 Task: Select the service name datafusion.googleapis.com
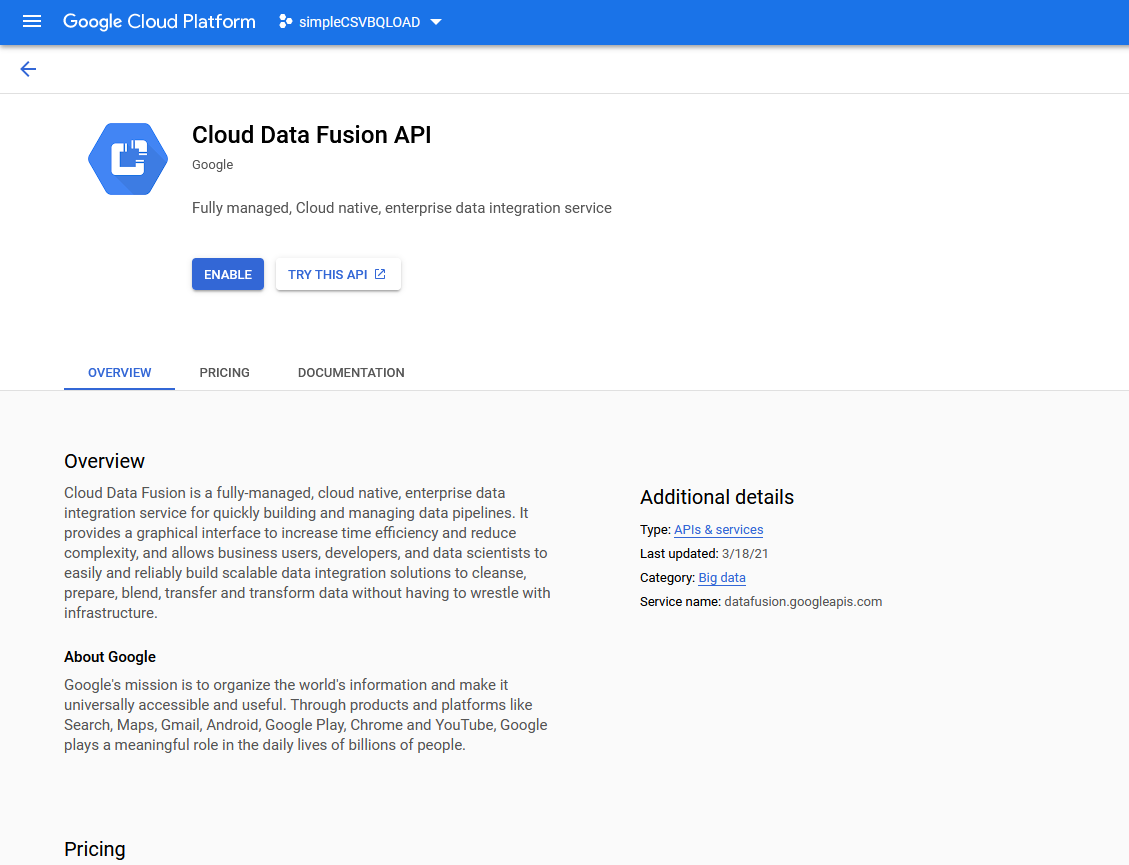pos(803,601)
